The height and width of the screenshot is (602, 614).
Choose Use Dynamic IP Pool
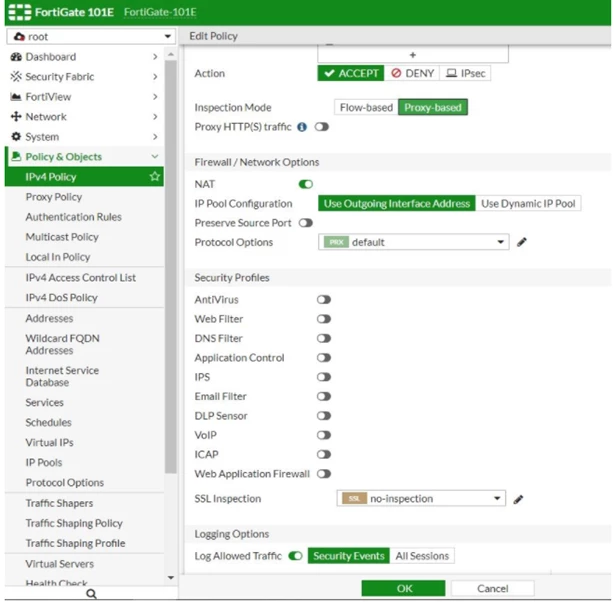coord(528,204)
